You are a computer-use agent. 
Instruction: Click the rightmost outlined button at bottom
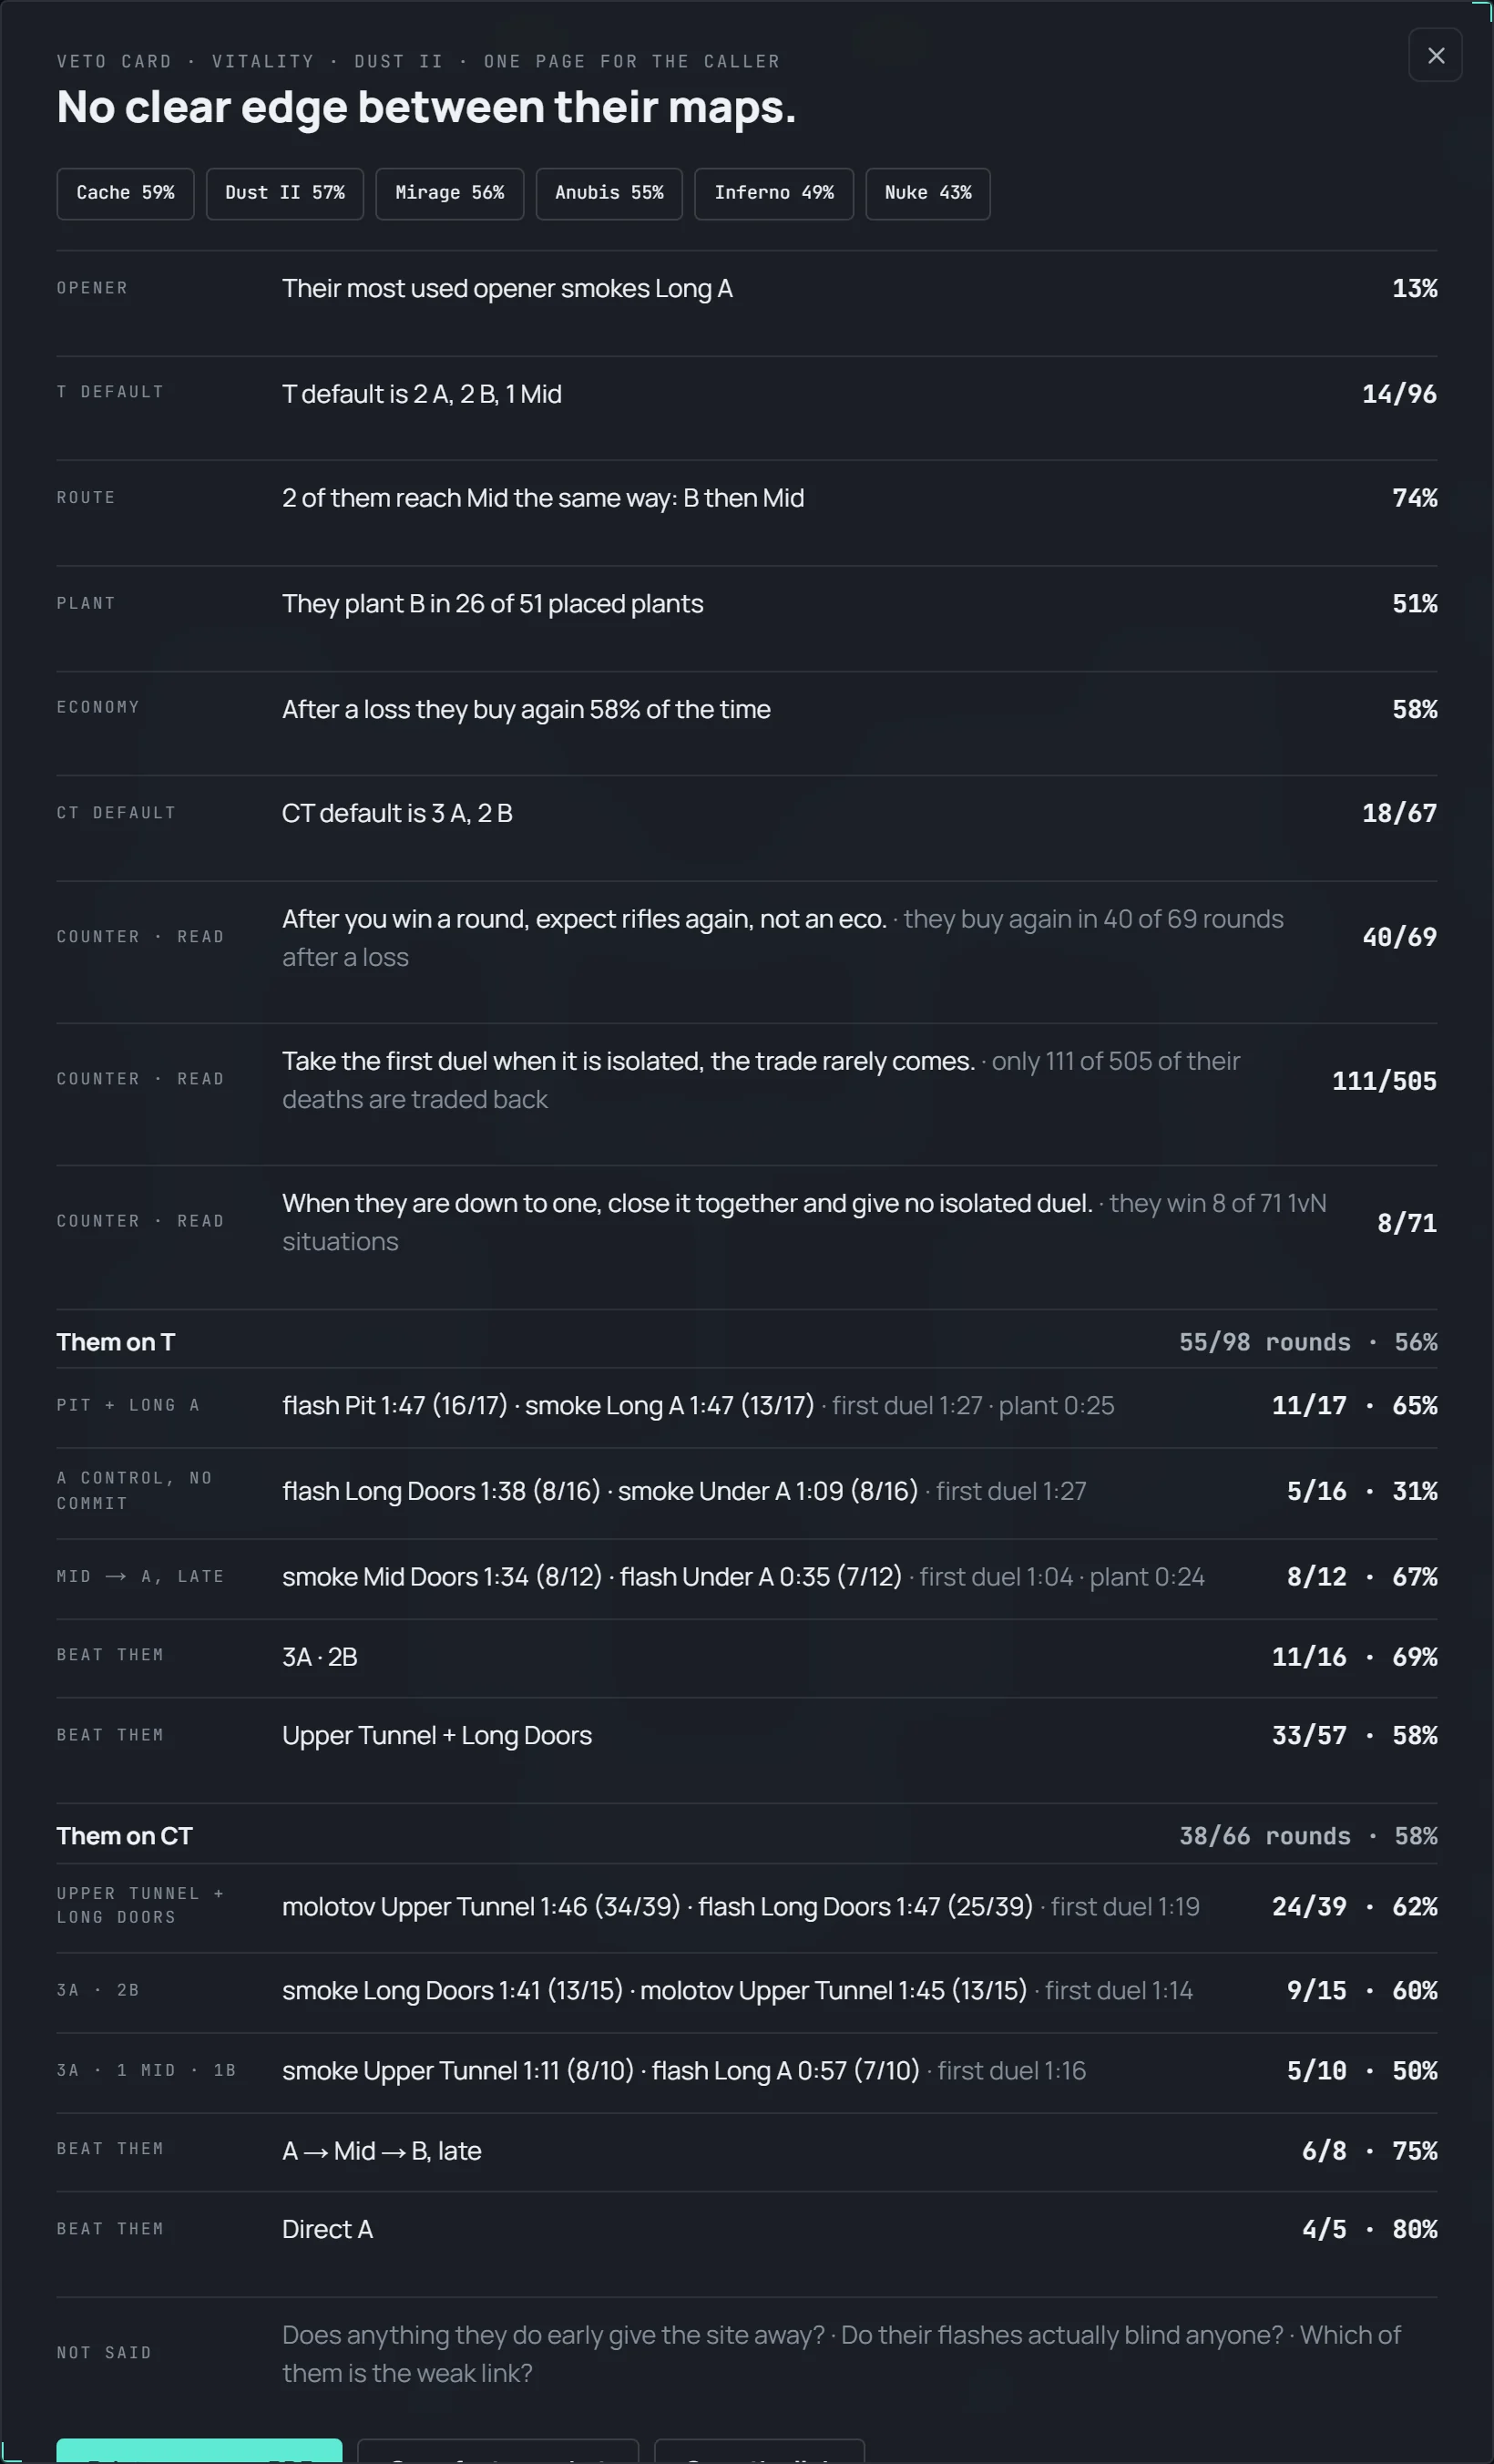pos(759,2451)
